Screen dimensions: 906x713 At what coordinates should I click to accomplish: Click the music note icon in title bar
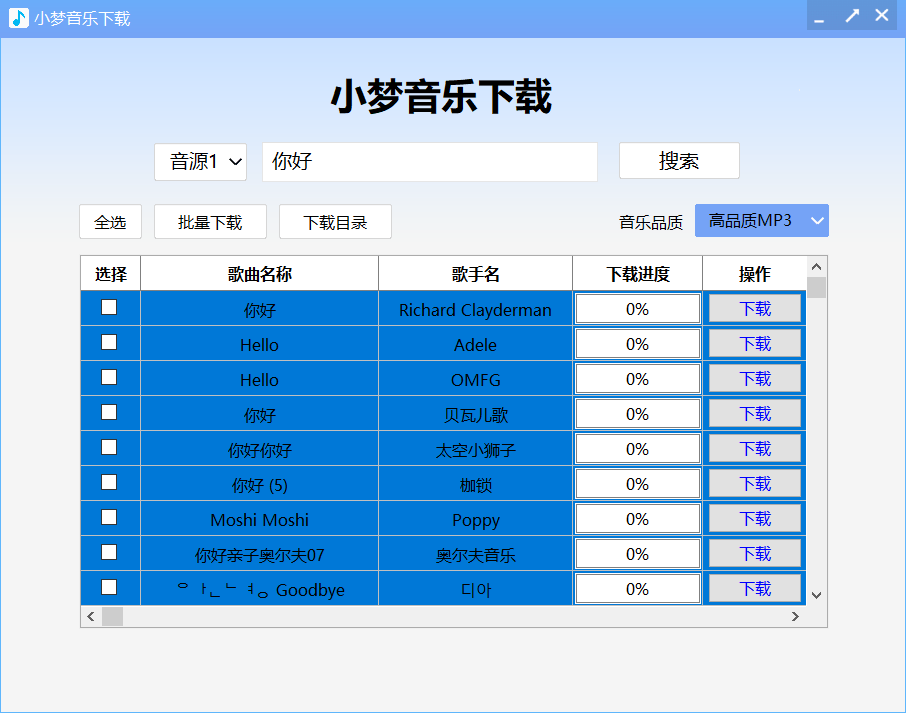point(18,15)
